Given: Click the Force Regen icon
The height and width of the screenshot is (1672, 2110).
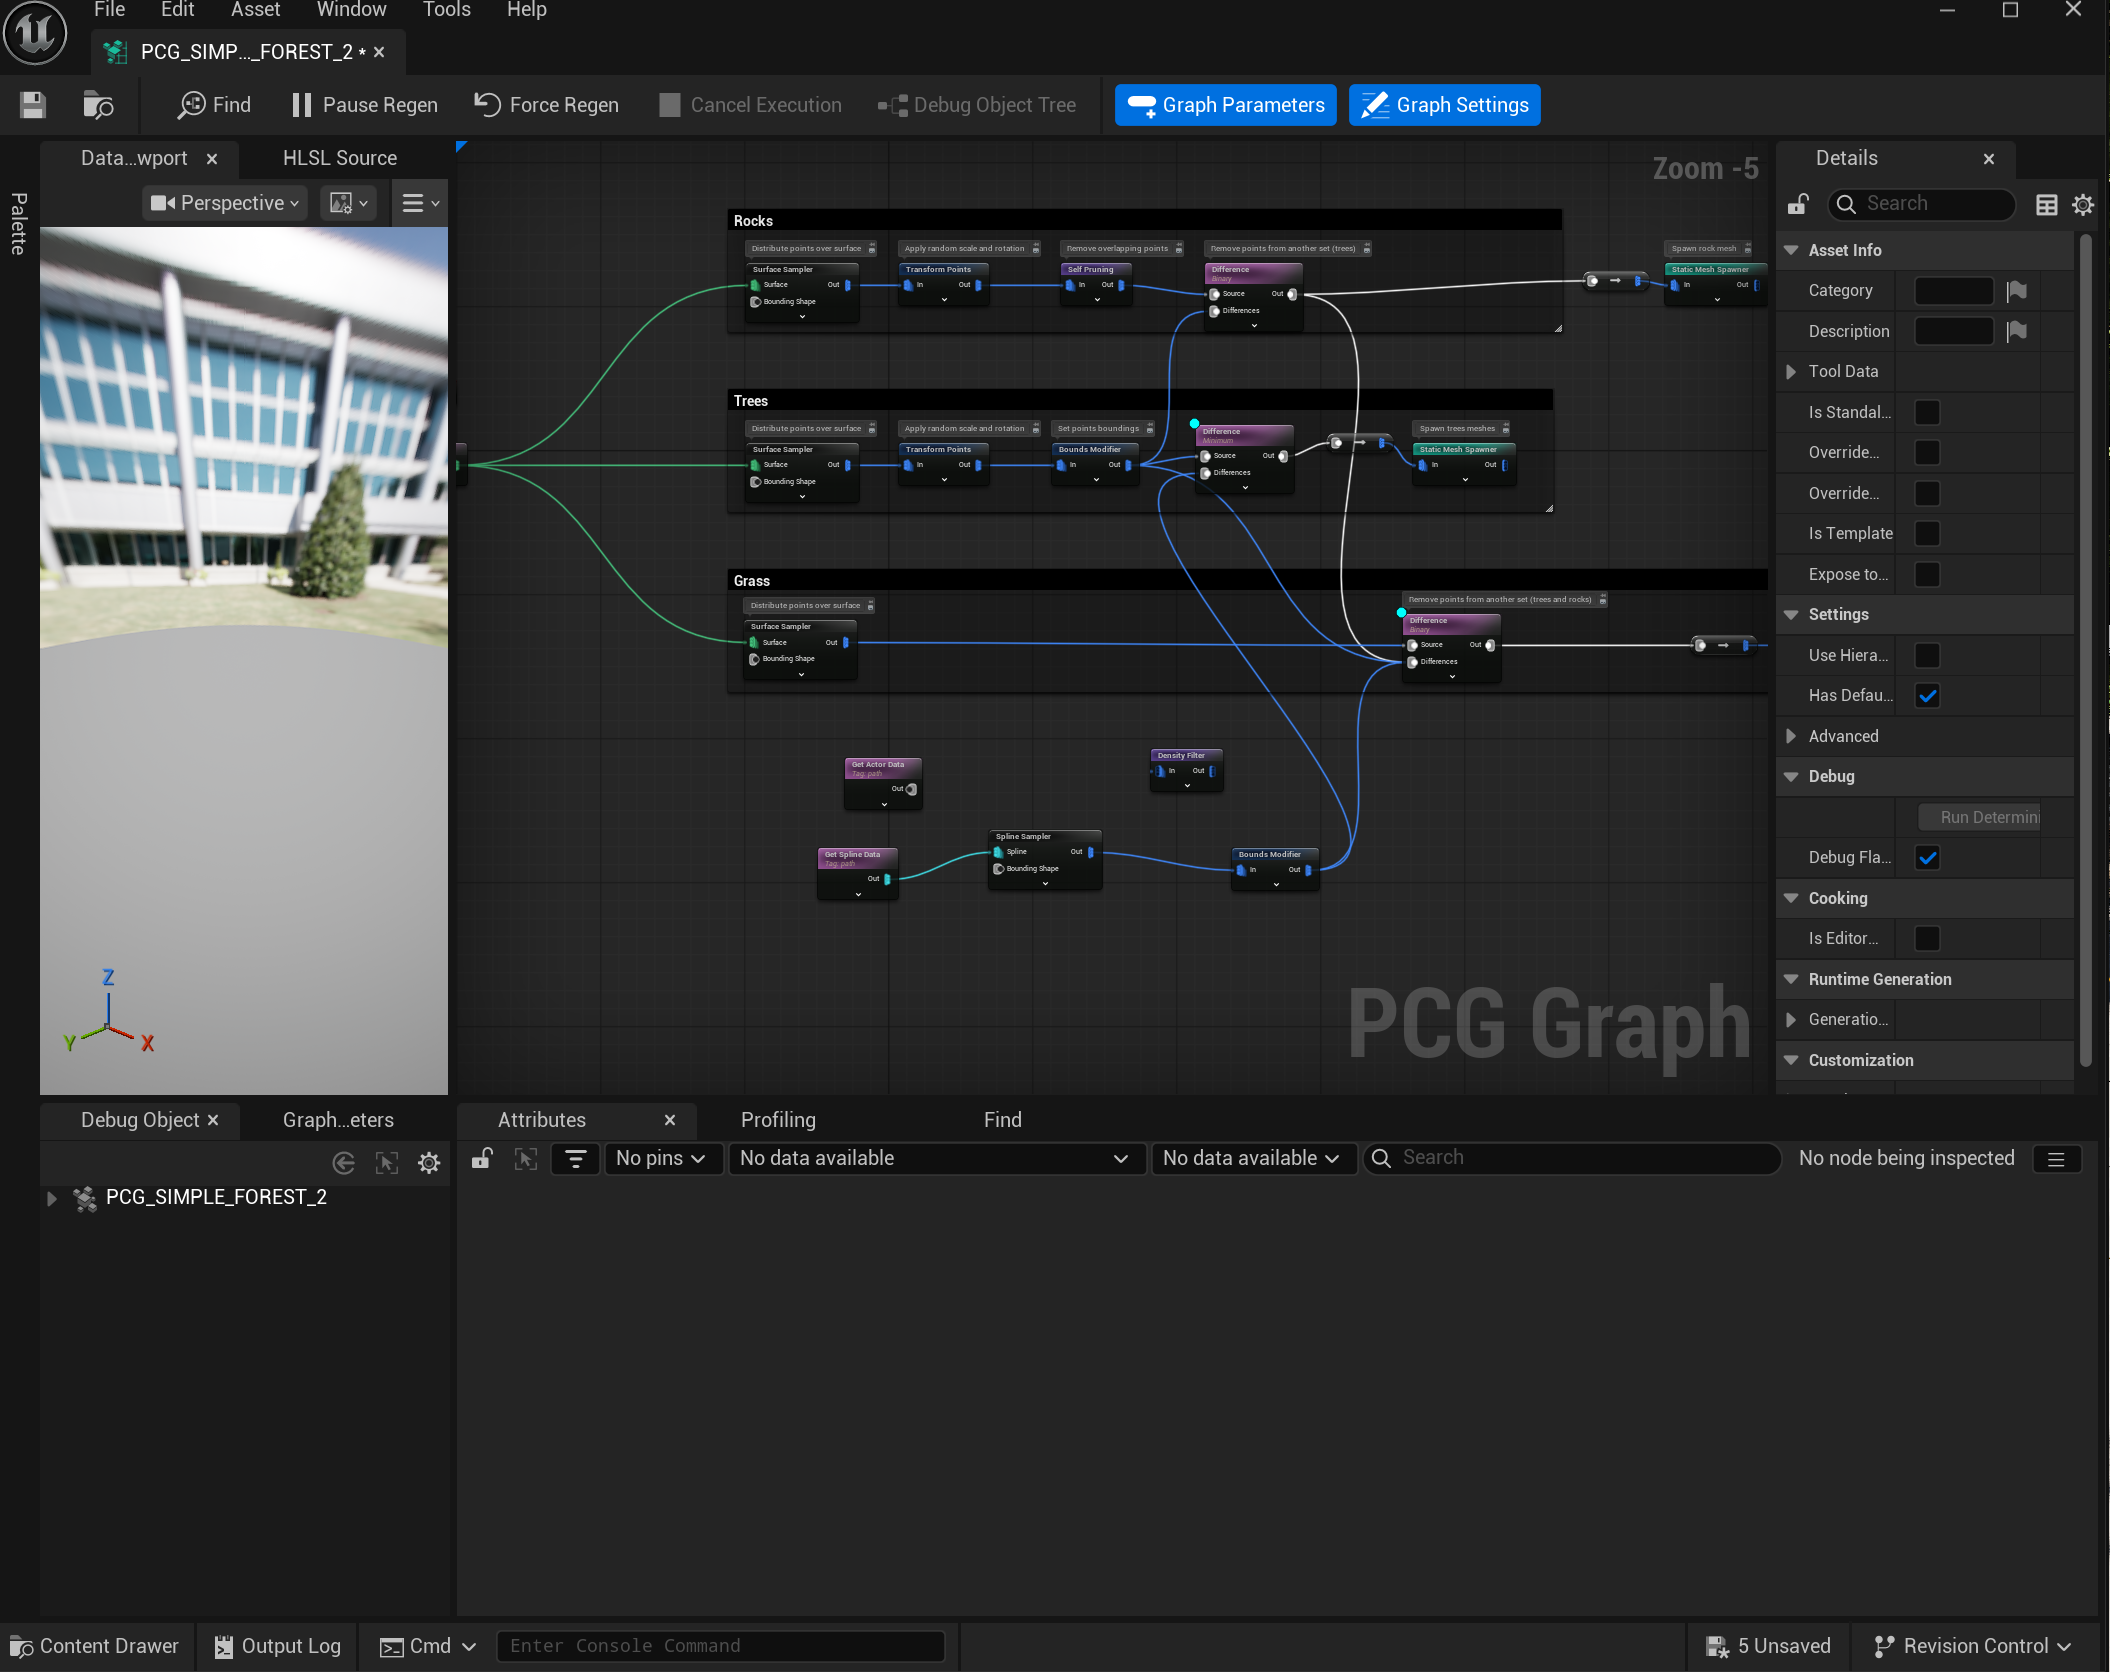Looking at the screenshot, I should pos(487,104).
